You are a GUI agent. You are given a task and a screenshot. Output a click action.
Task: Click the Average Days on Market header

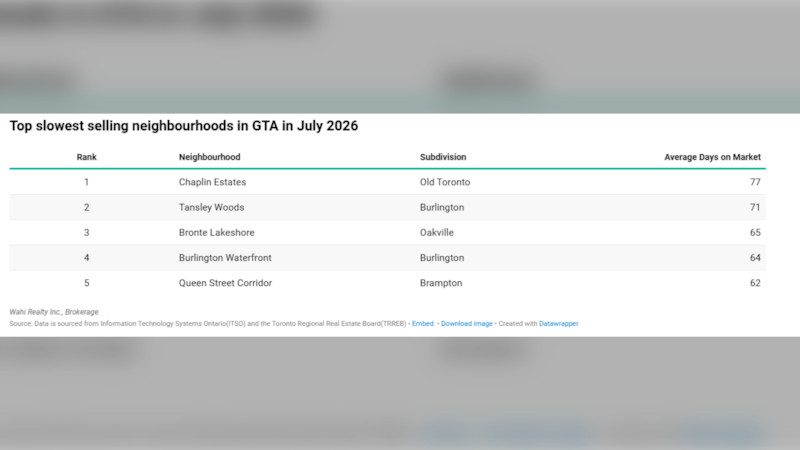[712, 157]
